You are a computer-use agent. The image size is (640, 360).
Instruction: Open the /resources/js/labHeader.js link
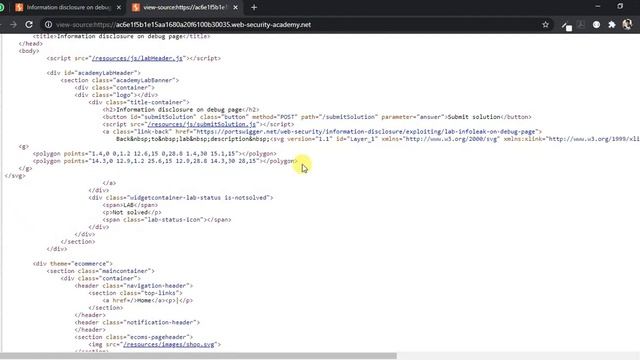click(x=138, y=58)
